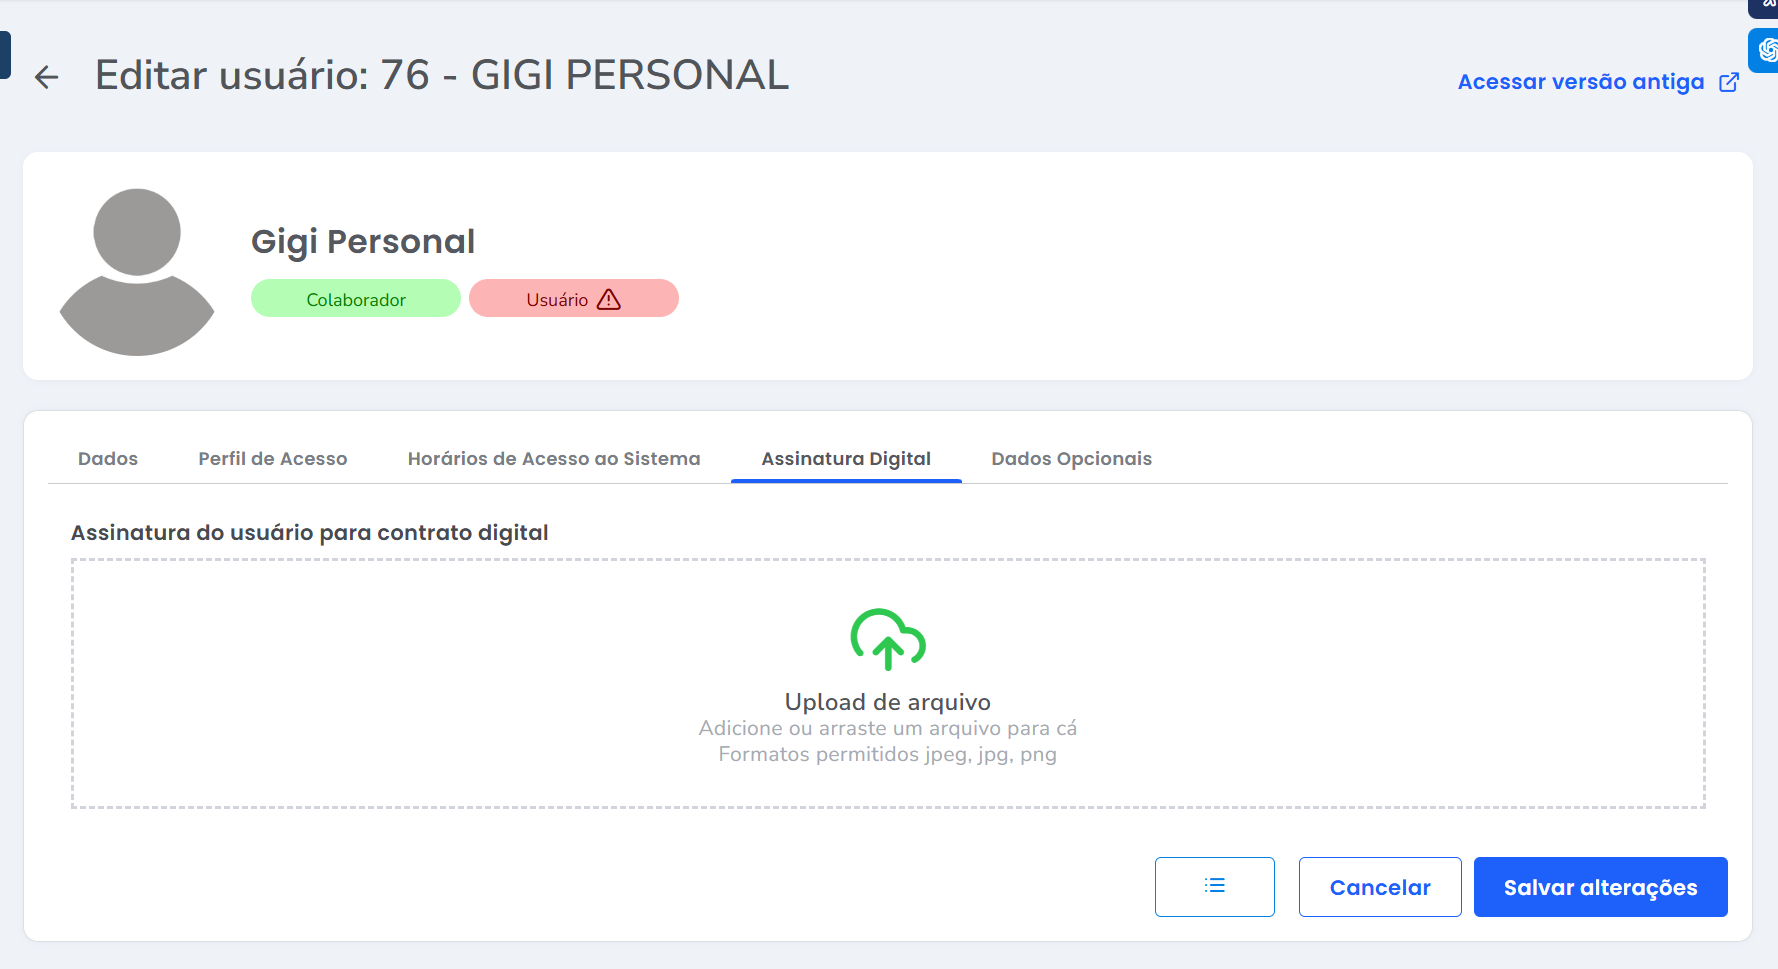This screenshot has height=969, width=1778.
Task: Open the Dados Opcionais tab
Action: (1071, 459)
